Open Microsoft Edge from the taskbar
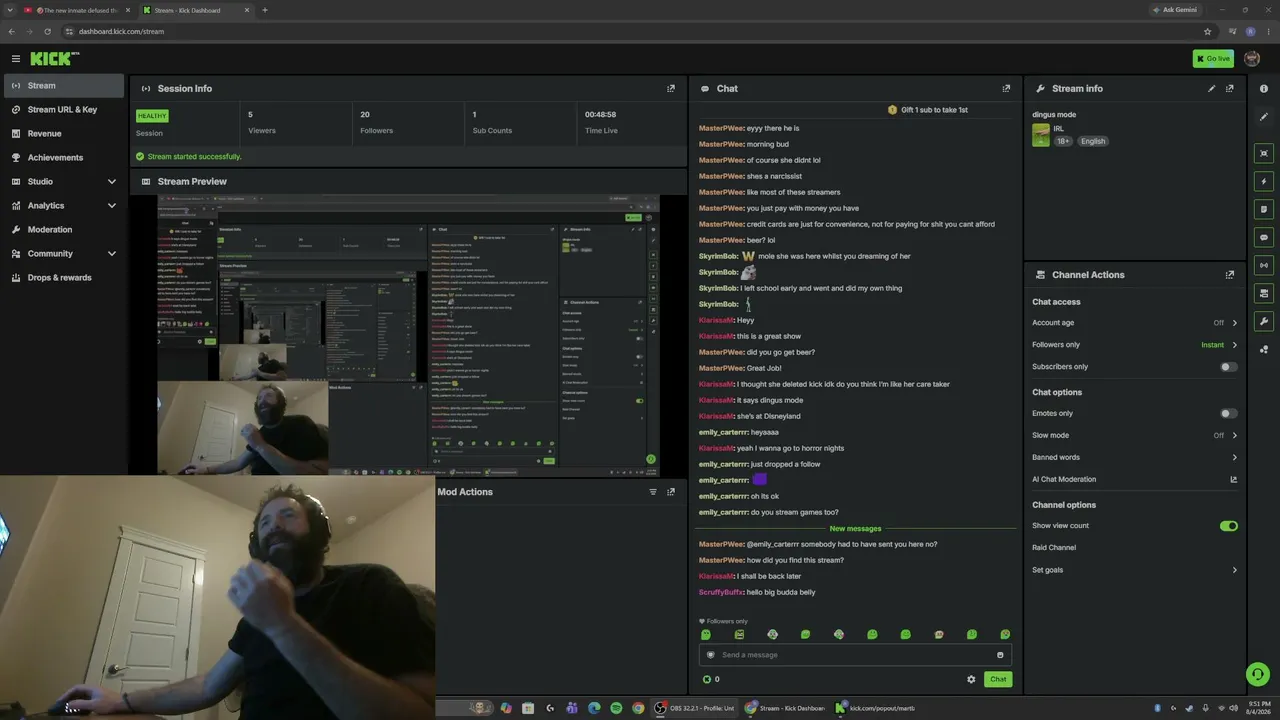This screenshot has height=720, width=1280. click(x=594, y=708)
